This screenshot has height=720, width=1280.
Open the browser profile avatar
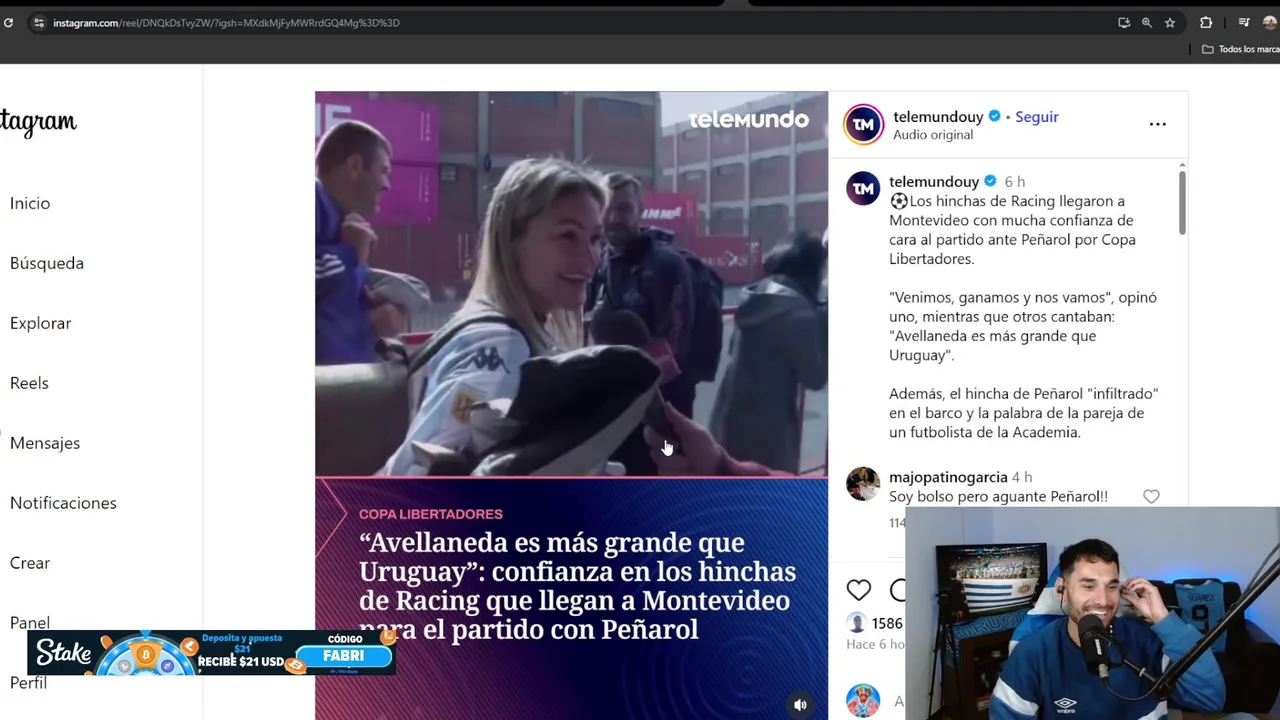point(1271,22)
